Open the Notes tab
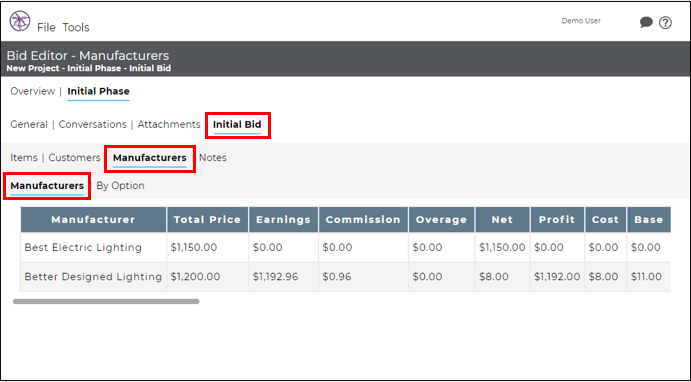Screen dimensions: 691x382 click(213, 158)
